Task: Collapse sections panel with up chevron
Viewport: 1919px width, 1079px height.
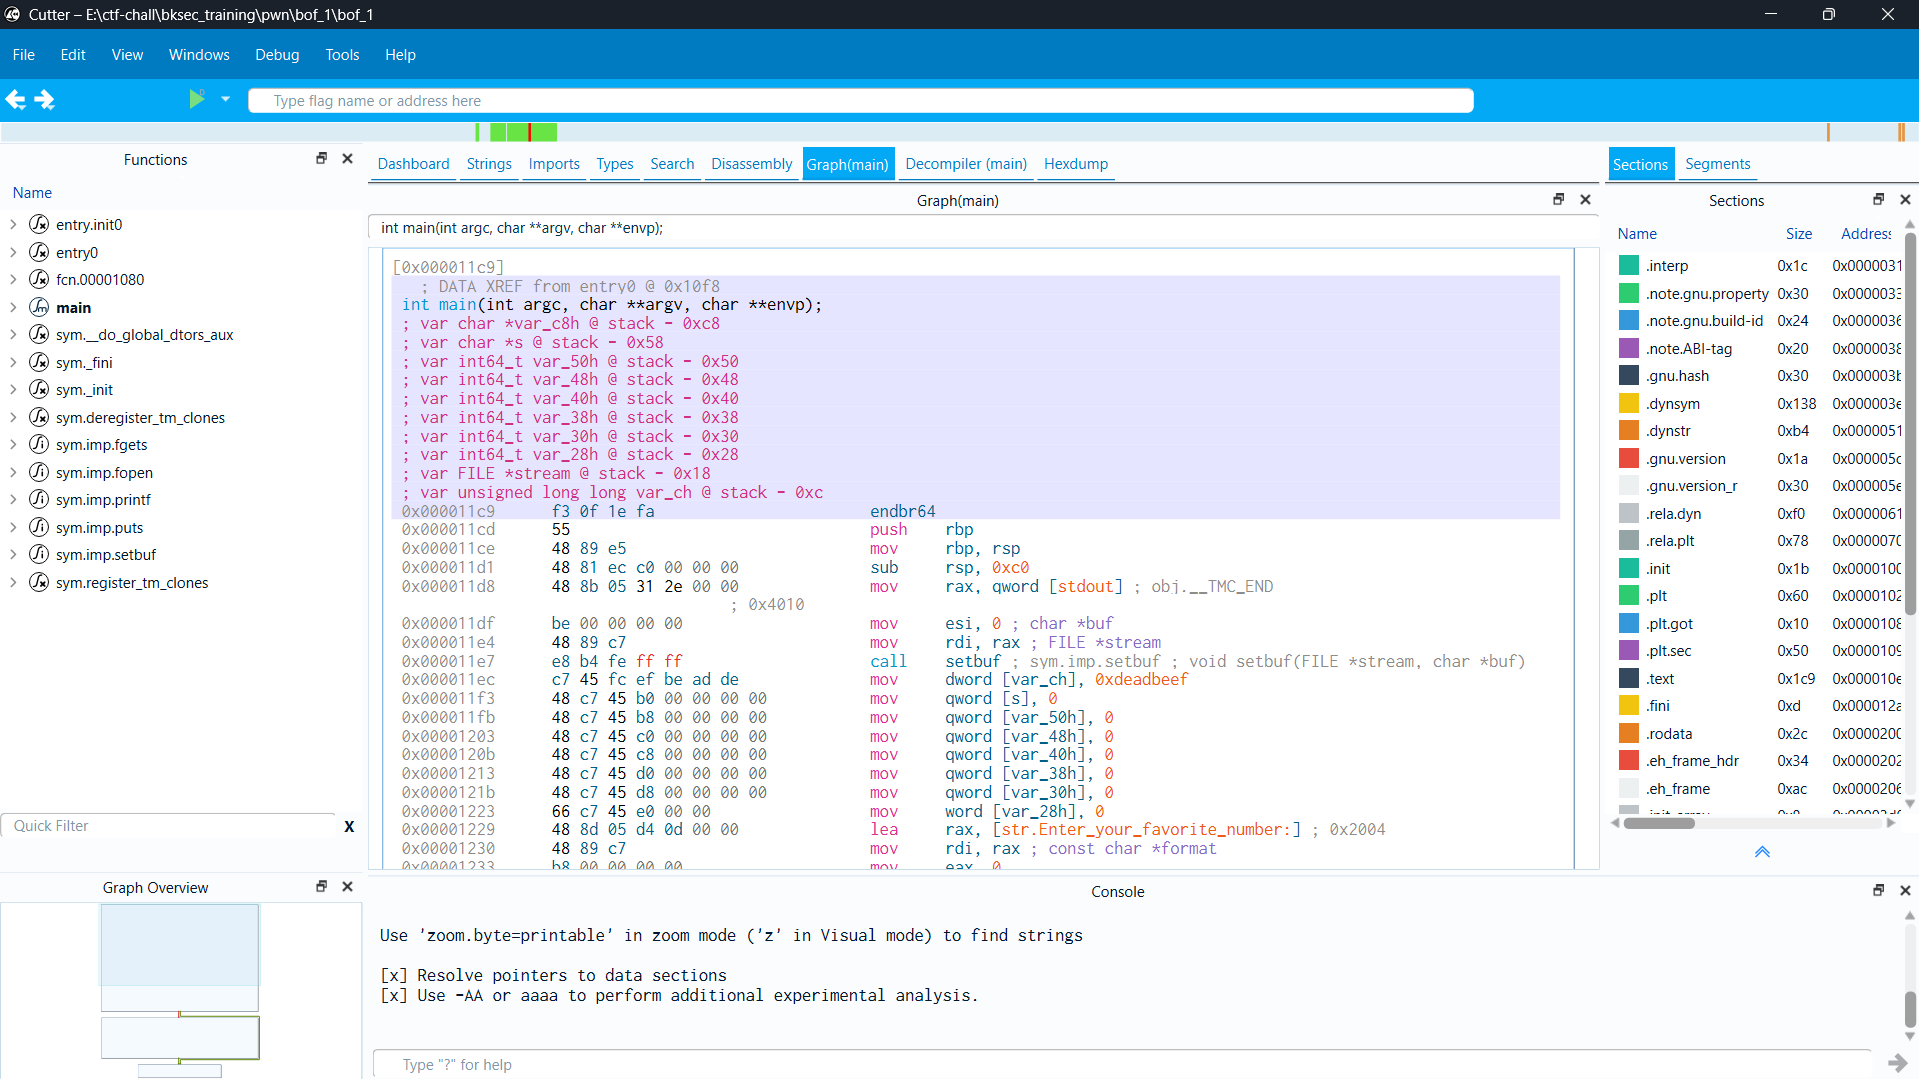Action: pyautogui.click(x=1762, y=852)
